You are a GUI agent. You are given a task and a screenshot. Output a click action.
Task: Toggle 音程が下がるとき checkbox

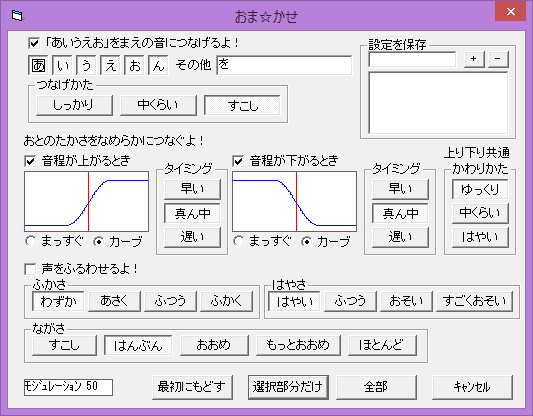pyautogui.click(x=238, y=161)
